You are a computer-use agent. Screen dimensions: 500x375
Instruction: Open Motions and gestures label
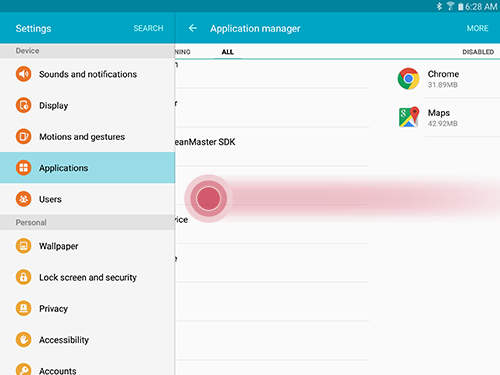(82, 137)
